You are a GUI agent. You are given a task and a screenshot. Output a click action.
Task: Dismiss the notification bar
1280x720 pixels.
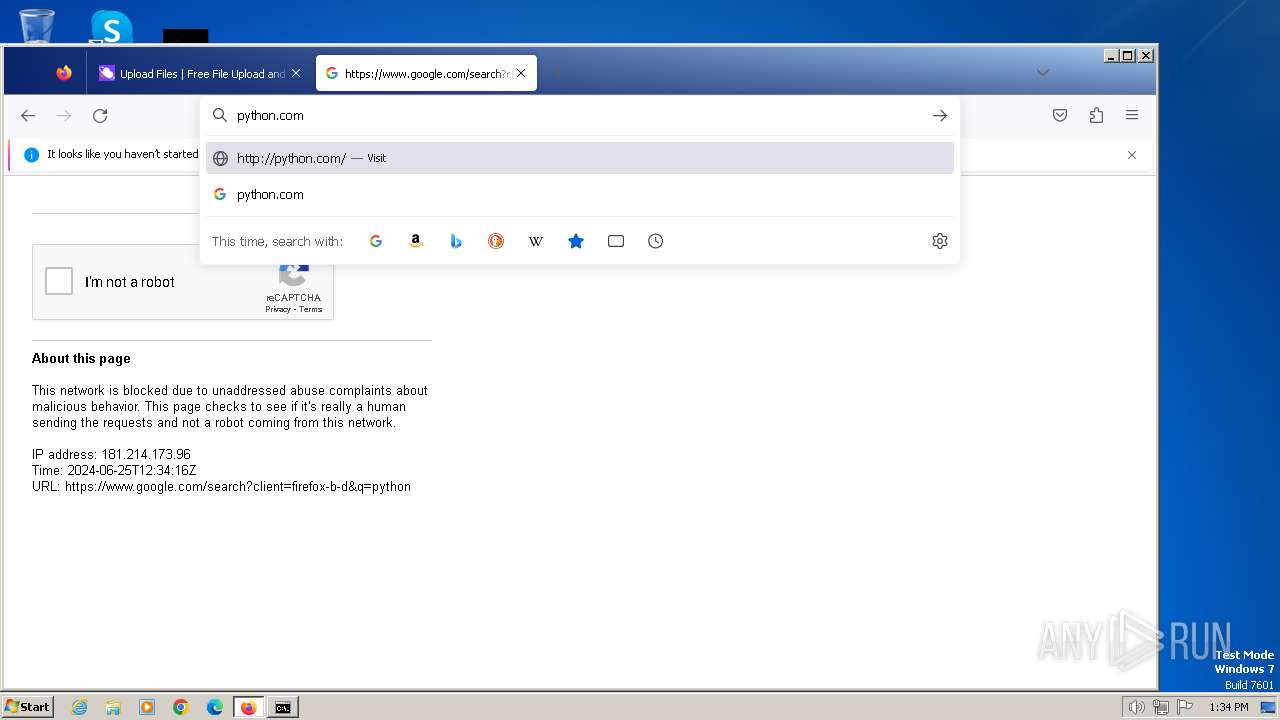point(1132,155)
